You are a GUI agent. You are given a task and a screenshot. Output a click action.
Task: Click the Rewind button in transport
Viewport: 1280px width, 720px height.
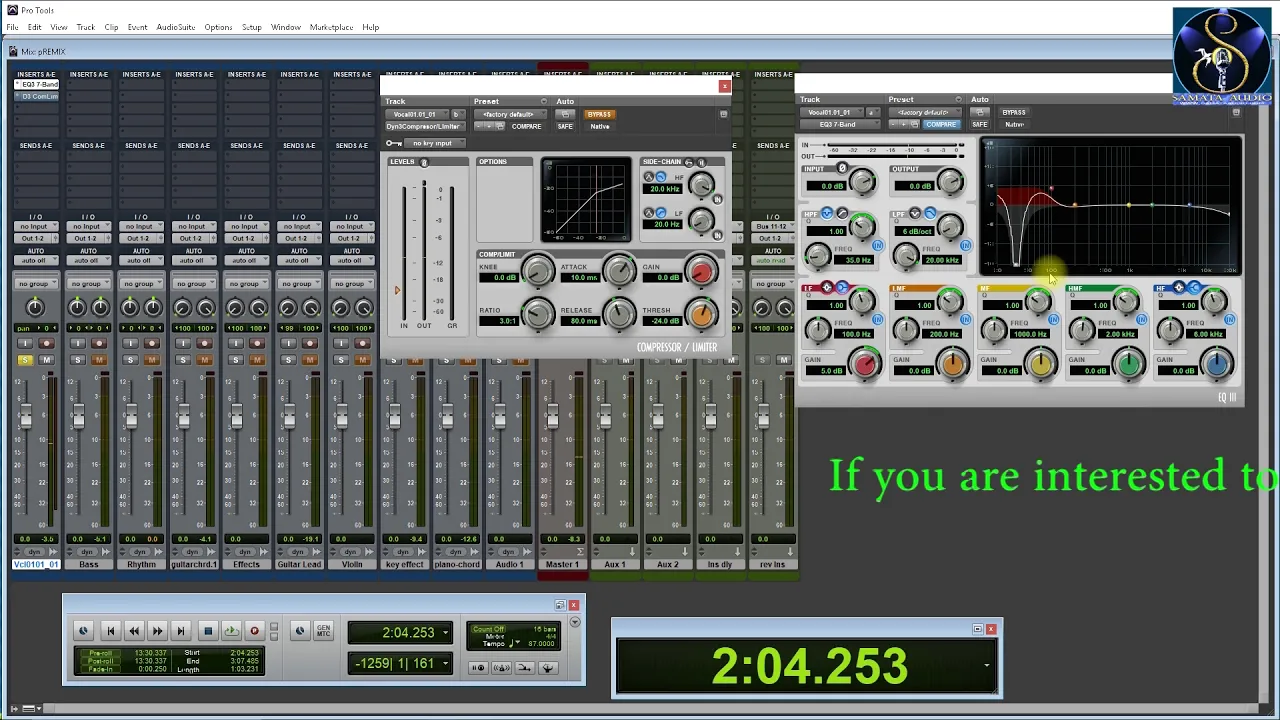134,631
